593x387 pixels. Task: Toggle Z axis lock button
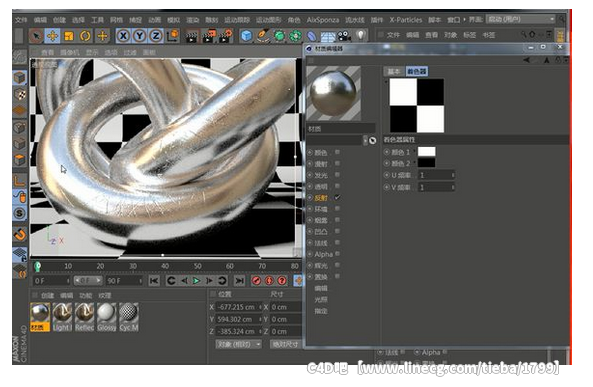tap(156, 36)
